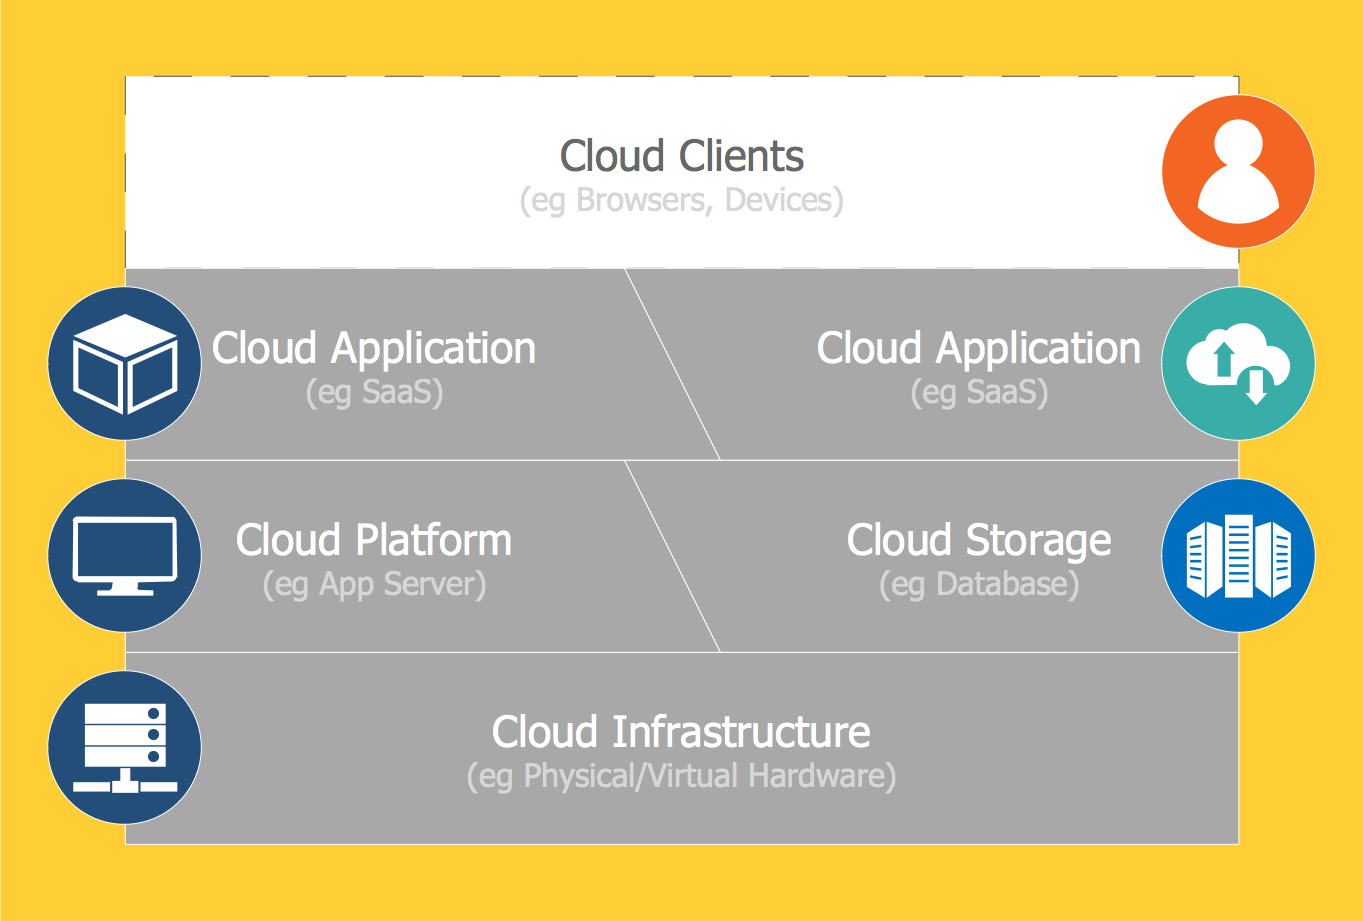Click the 'Cloud Clients' heading text
Screen dimensions: 1363x921
682,156
